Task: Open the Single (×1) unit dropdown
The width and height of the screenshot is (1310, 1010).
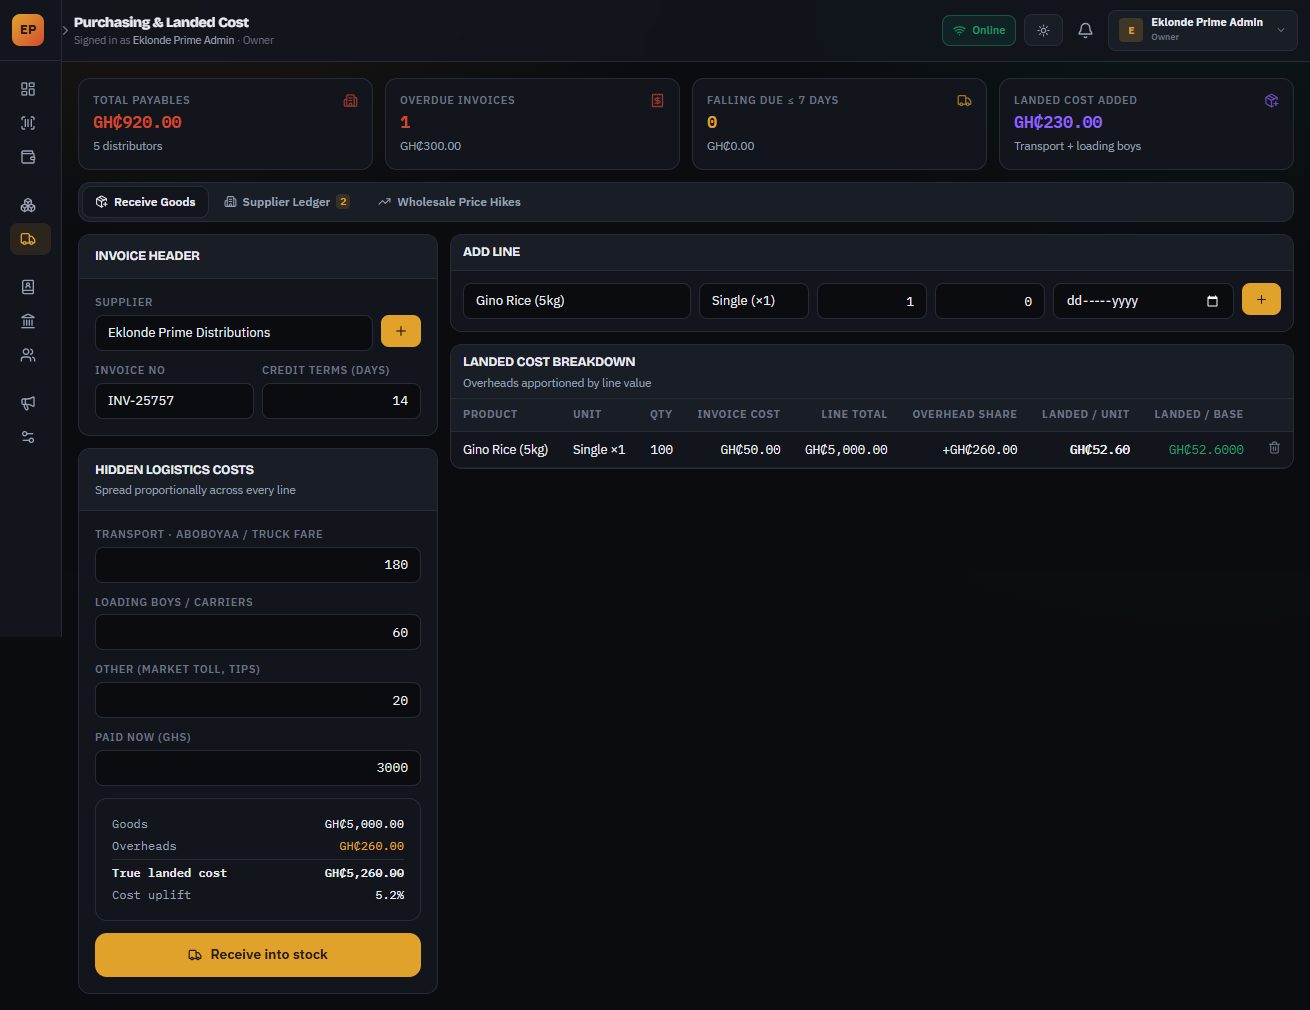Action: (754, 301)
